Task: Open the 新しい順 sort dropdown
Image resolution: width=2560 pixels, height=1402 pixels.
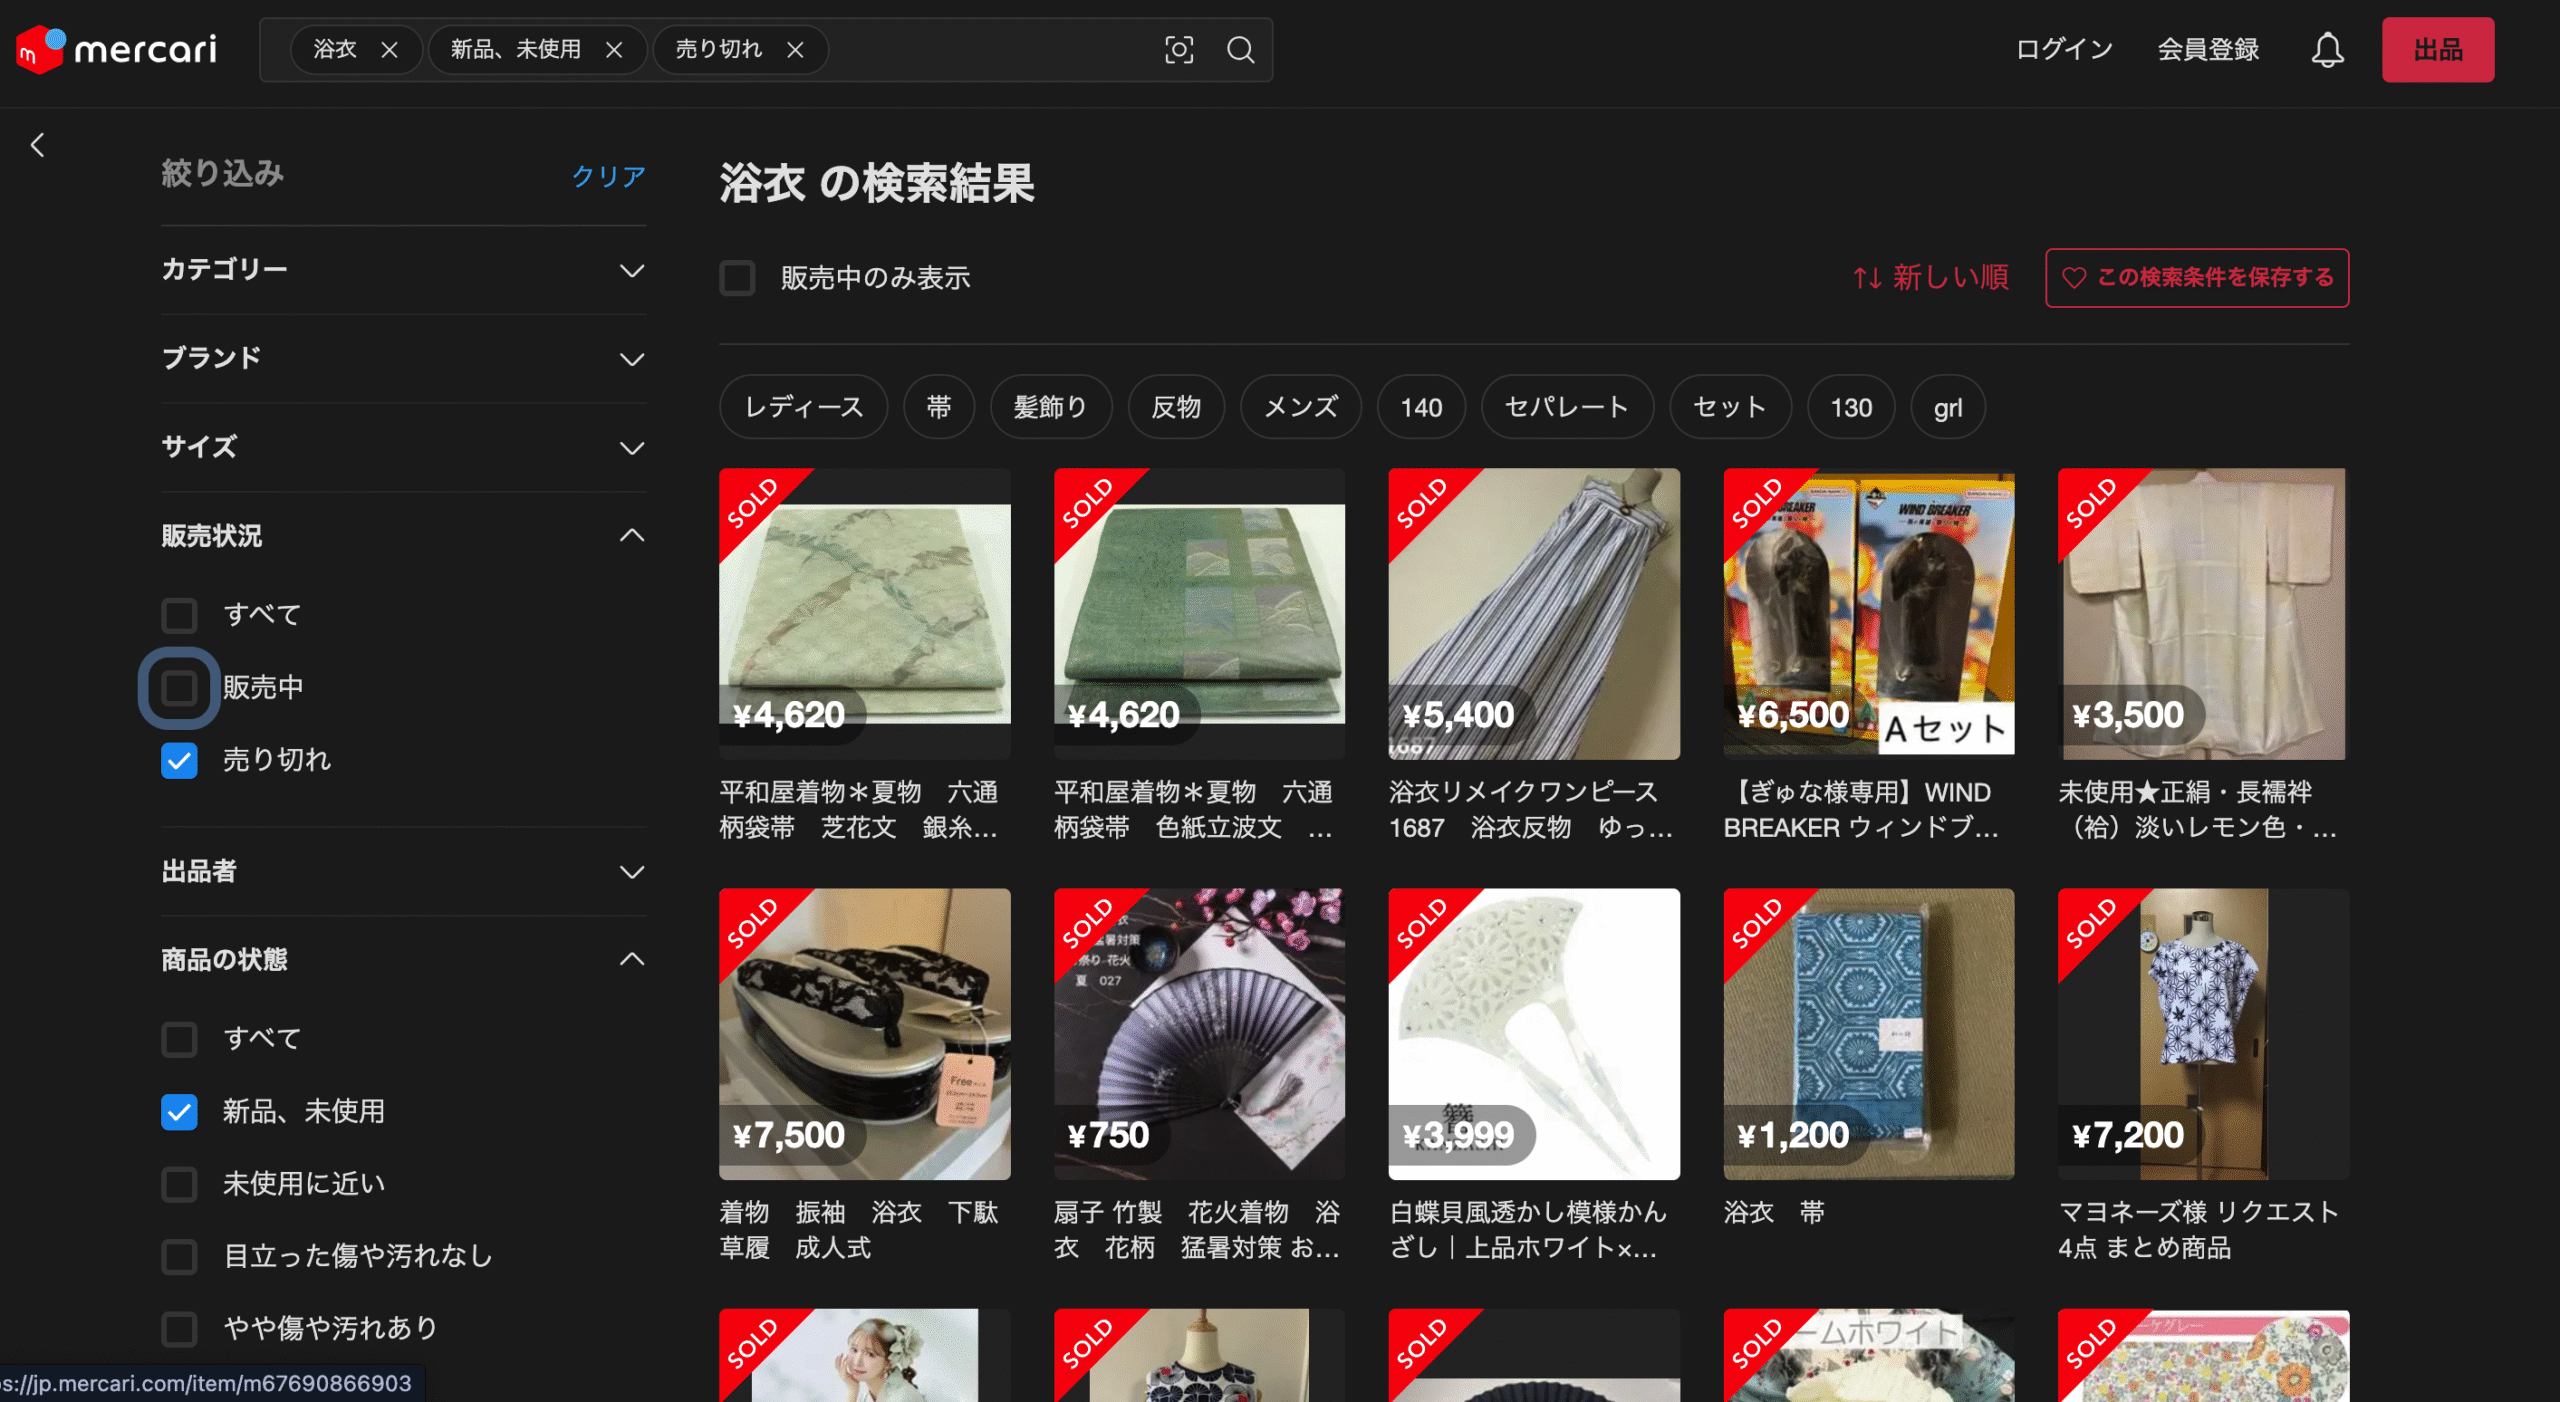Action: [1930, 278]
